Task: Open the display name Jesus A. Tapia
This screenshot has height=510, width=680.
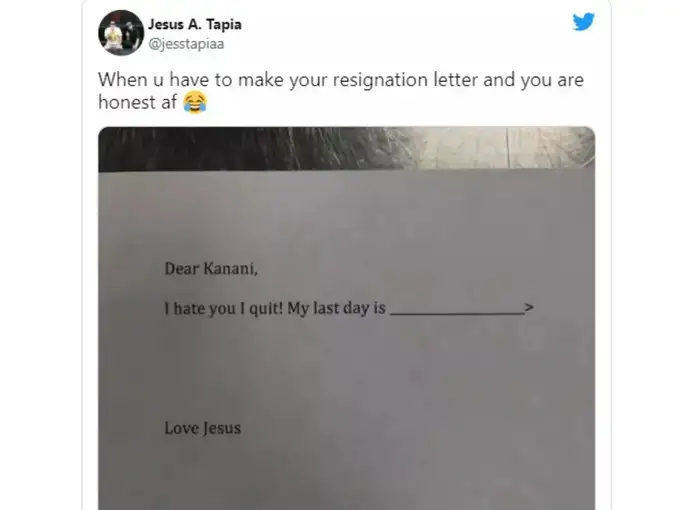Action: 195,24
